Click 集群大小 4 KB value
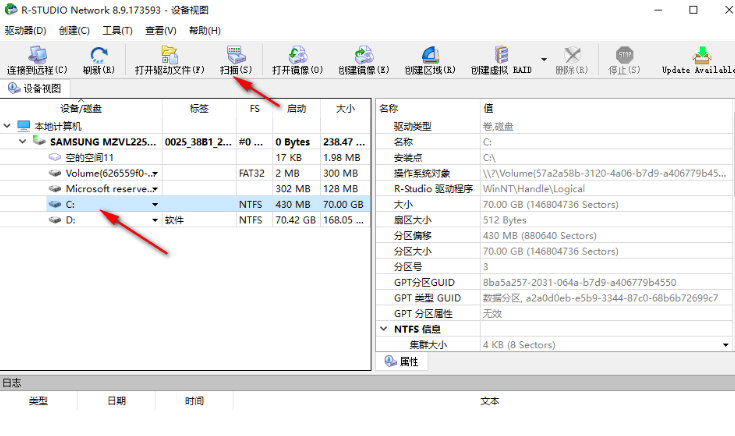The image size is (735, 436). click(519, 345)
